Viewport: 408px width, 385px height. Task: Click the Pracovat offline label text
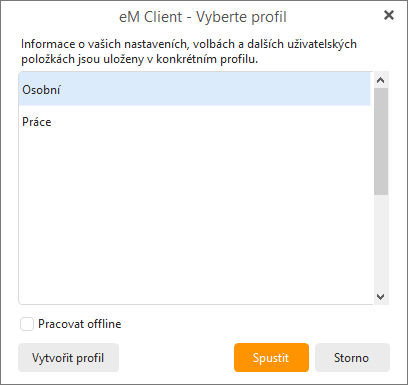tap(80, 324)
